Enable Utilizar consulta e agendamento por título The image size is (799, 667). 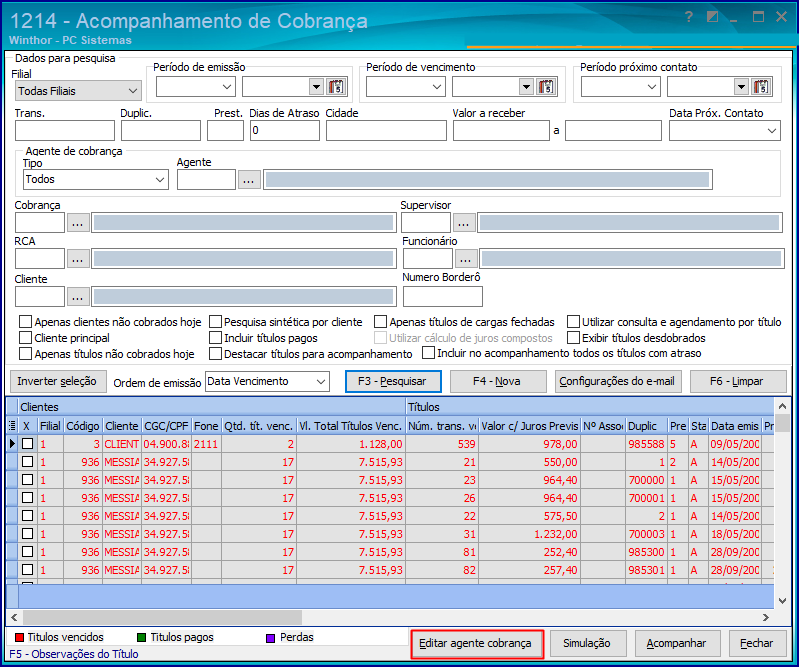[573, 322]
